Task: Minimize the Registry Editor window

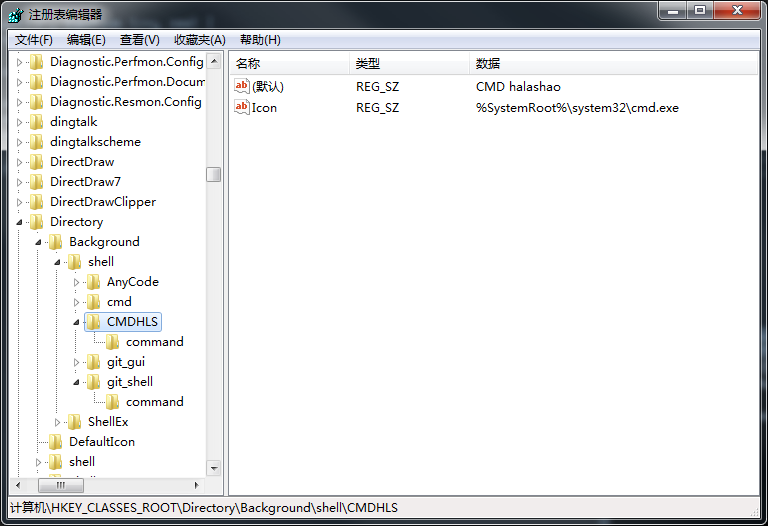Action: coord(672,11)
